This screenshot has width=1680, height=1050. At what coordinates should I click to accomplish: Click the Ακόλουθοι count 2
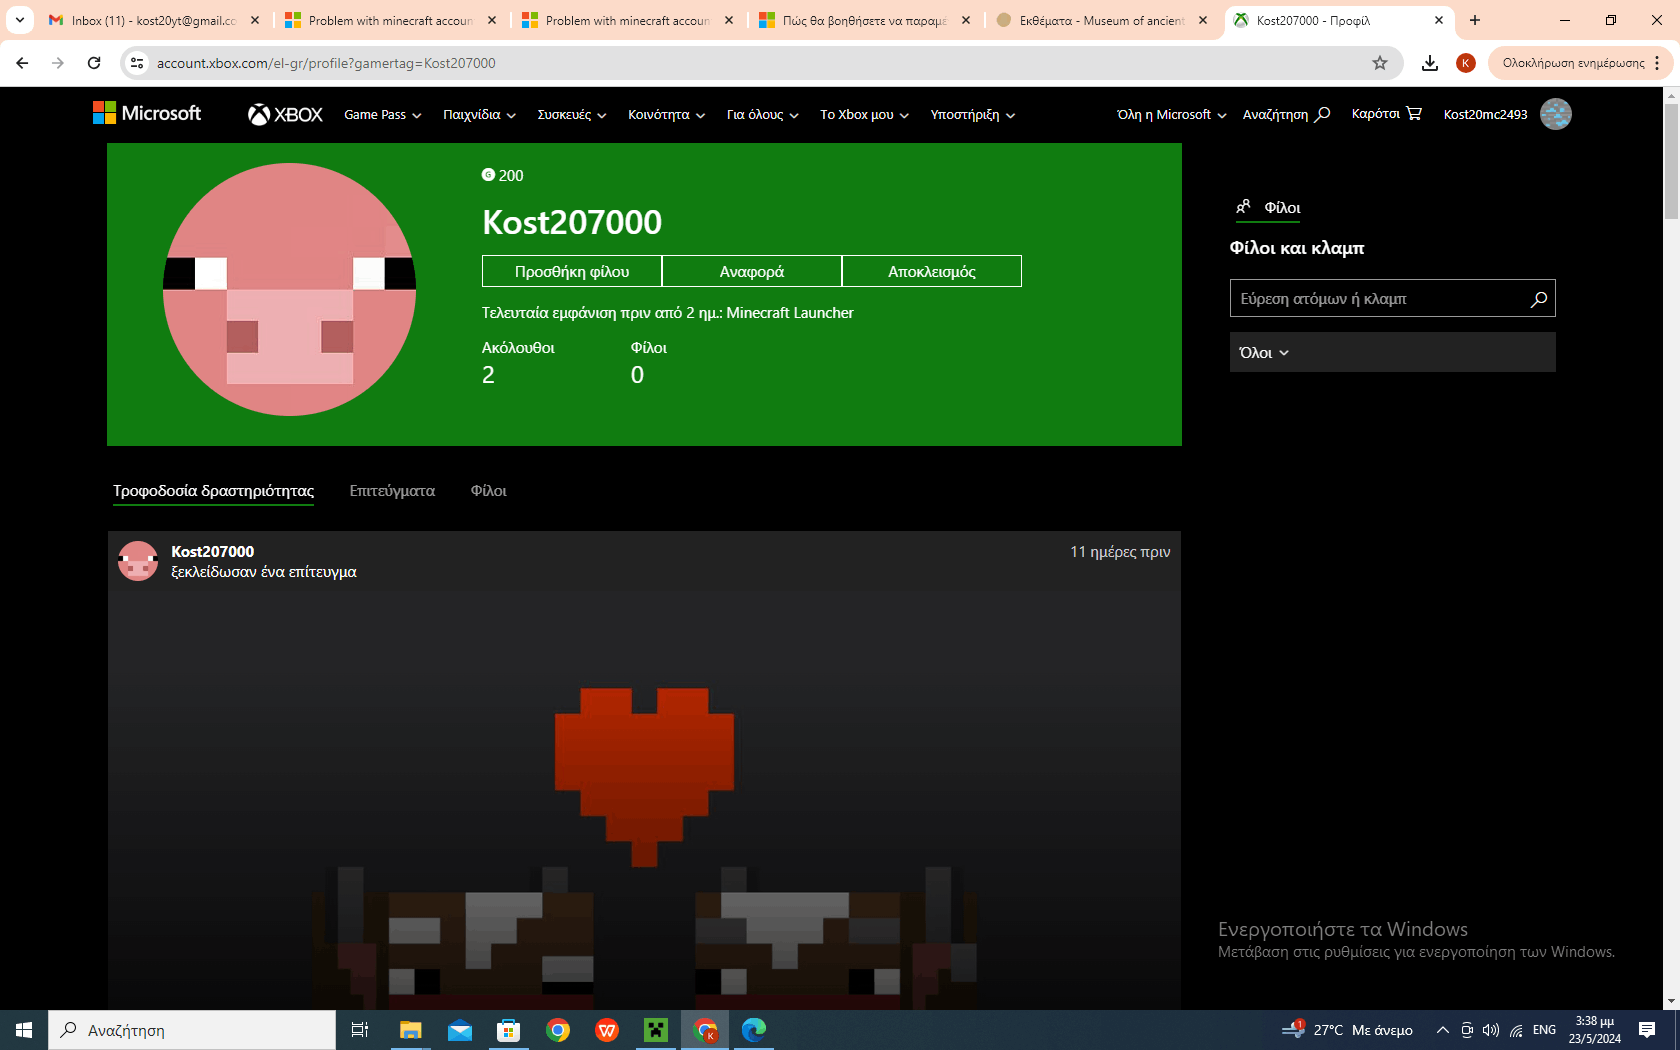coord(488,375)
